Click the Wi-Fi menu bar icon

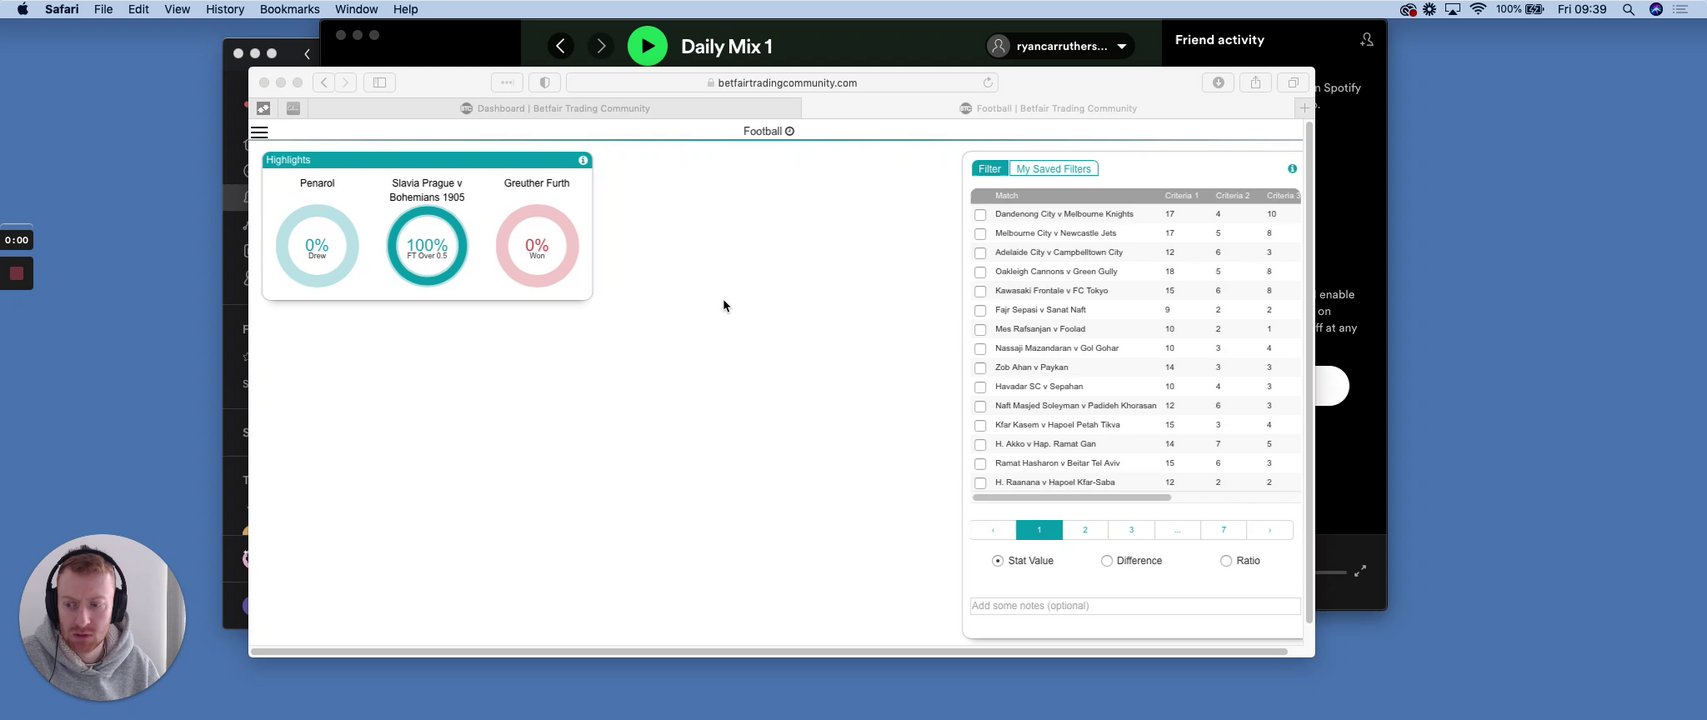pos(1478,9)
